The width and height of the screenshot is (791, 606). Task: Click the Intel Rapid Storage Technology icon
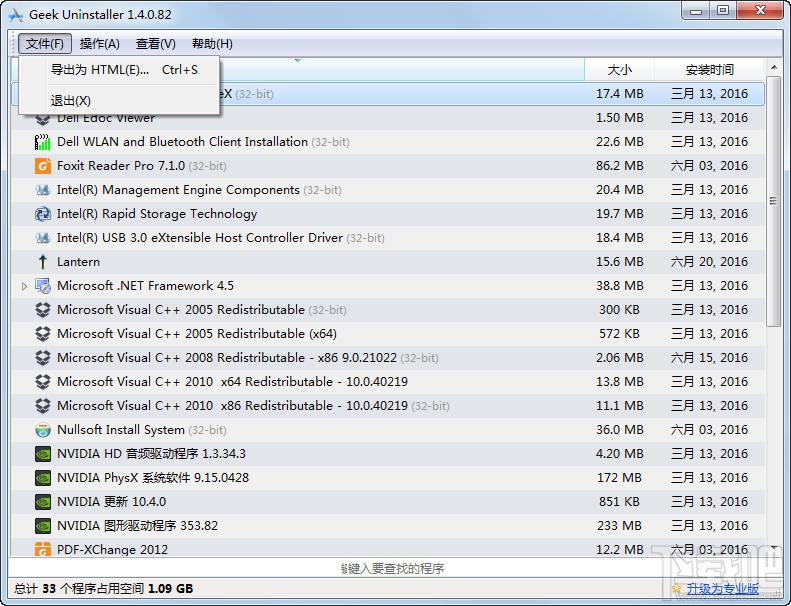pyautogui.click(x=43, y=214)
